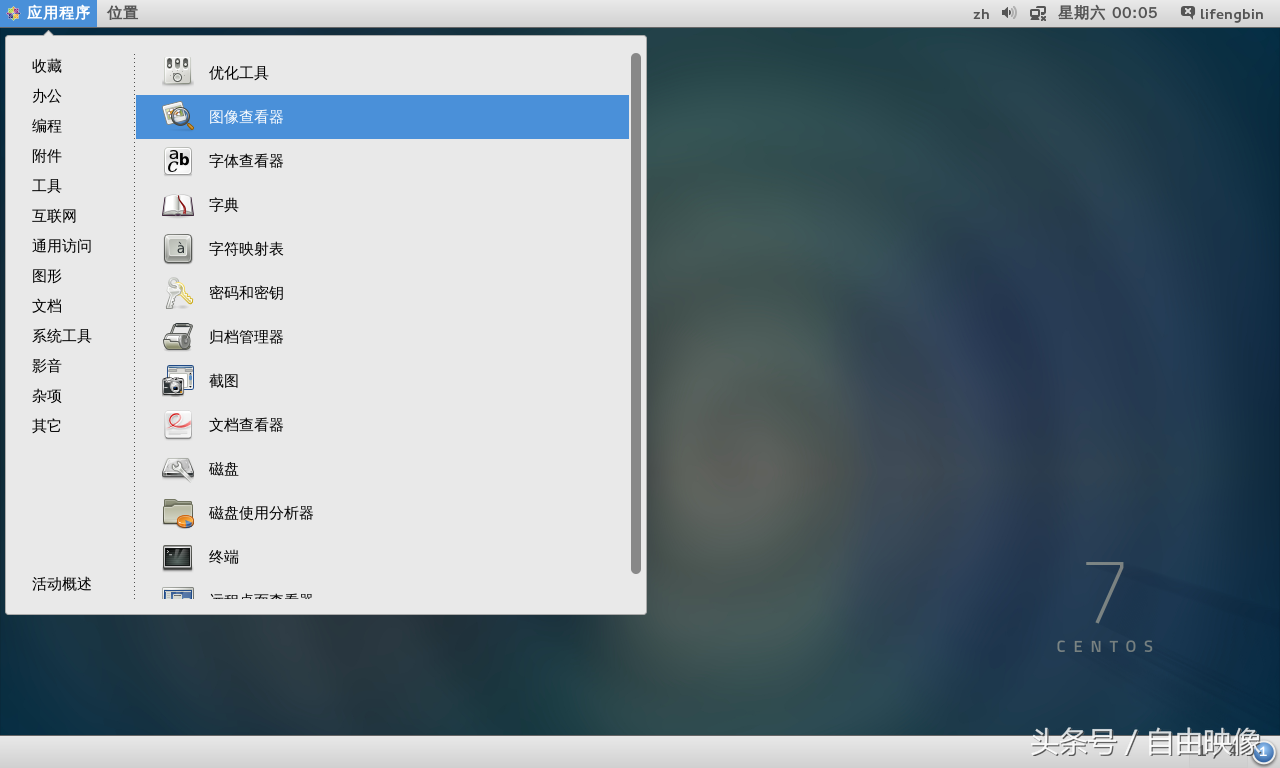
Task: Click 活动概述 activities overview
Action: pos(61,584)
